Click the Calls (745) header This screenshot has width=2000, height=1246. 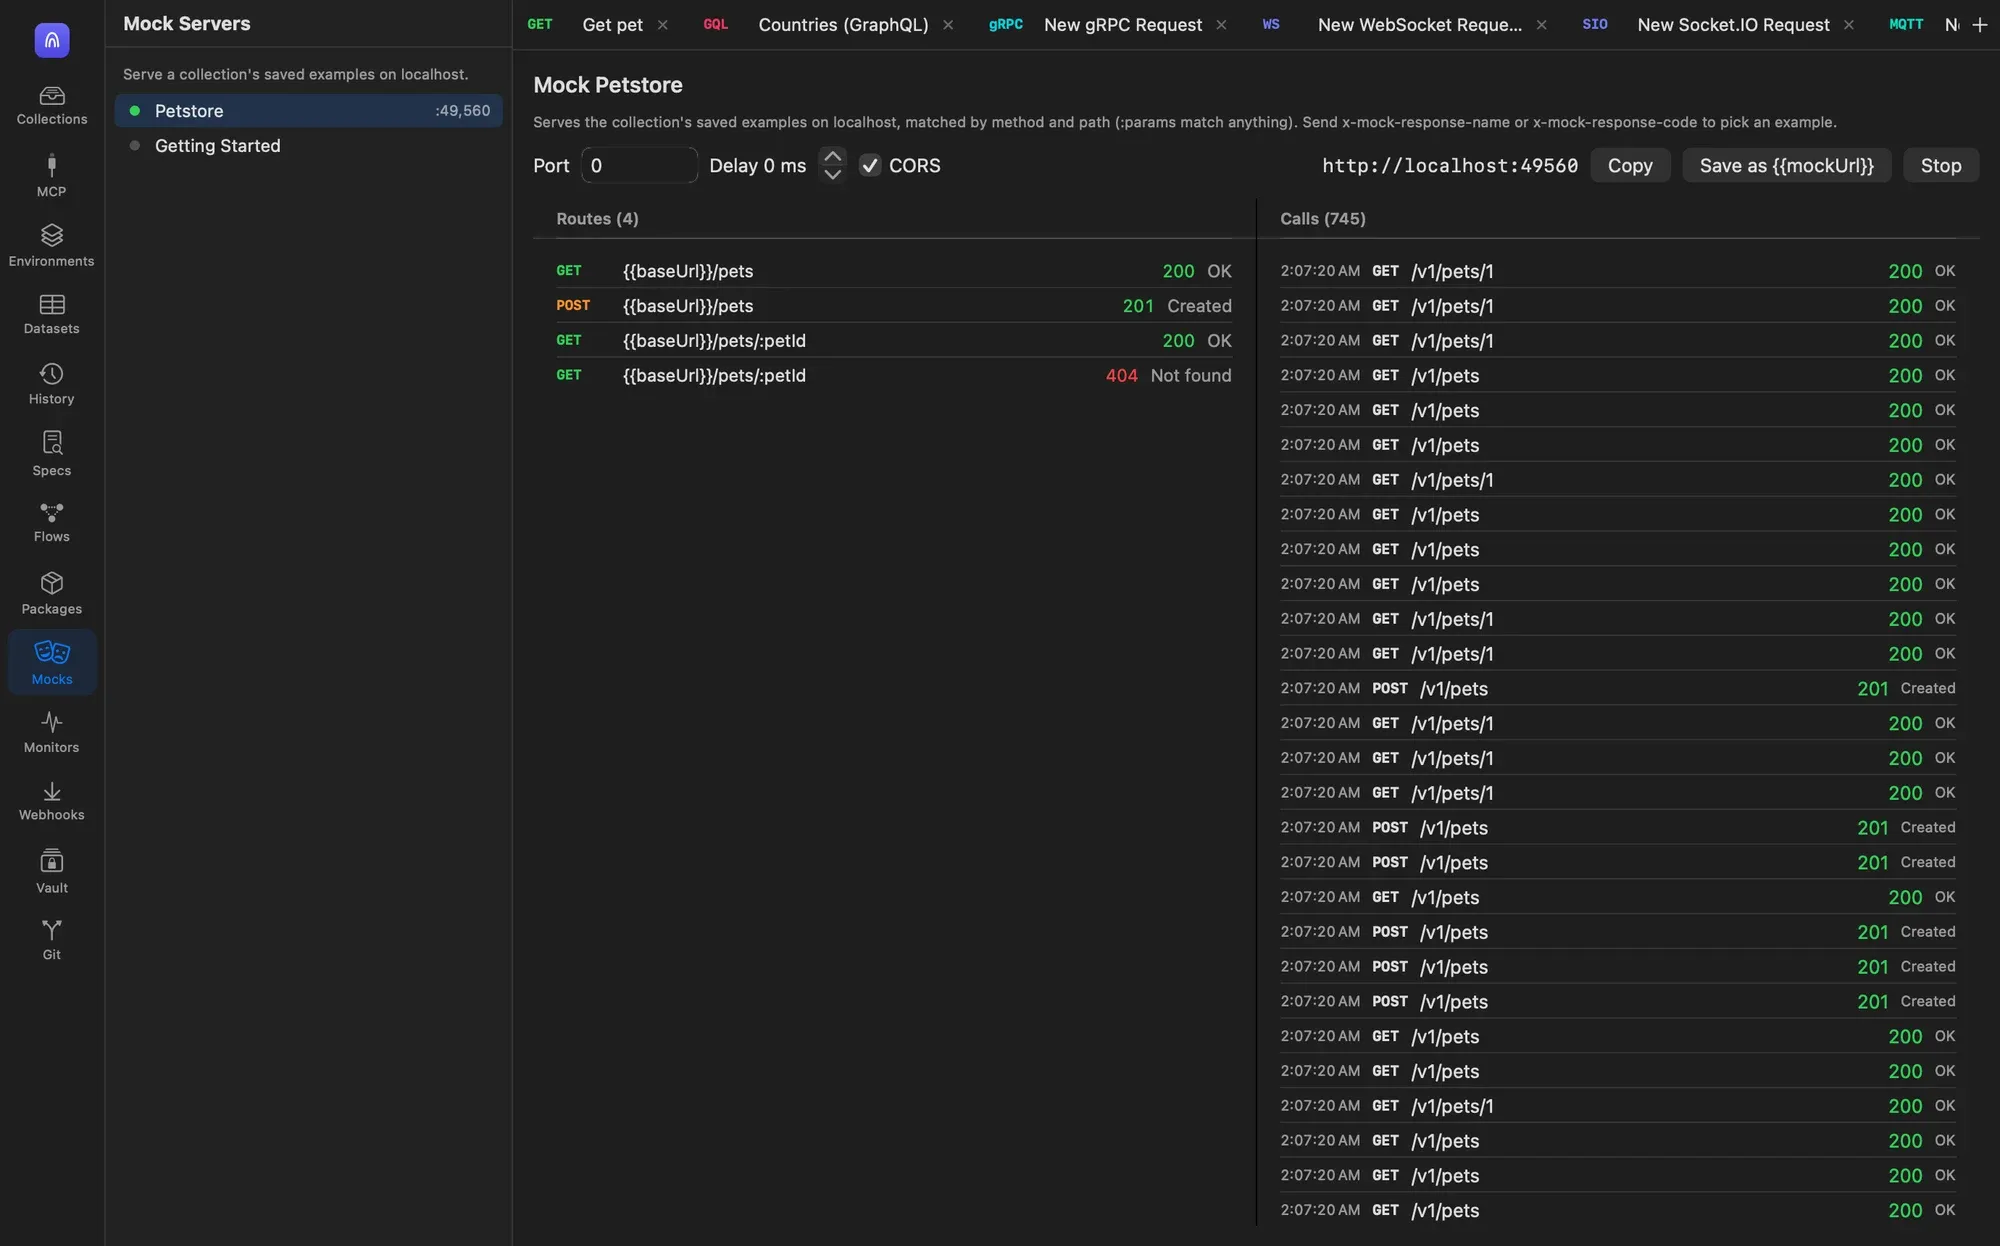pos(1322,219)
